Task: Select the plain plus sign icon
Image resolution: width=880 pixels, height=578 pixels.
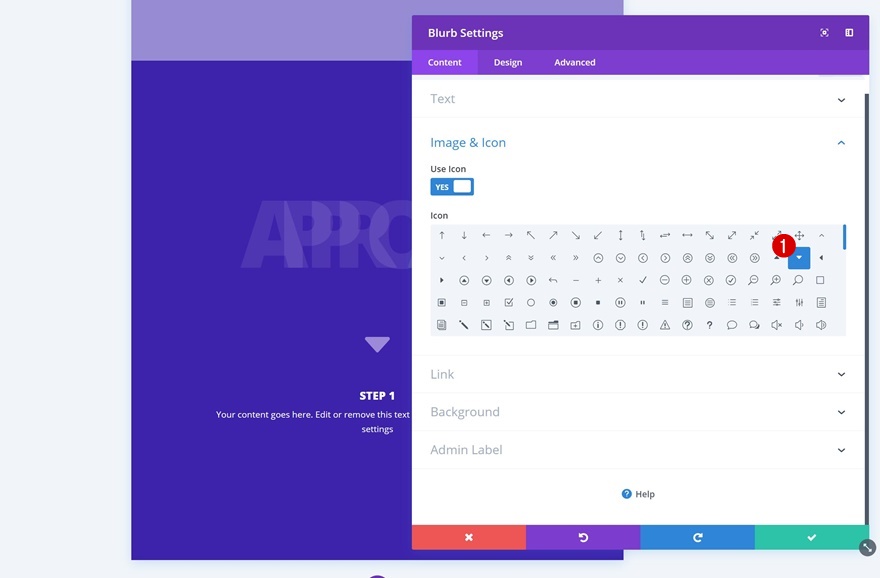Action: coord(598,280)
